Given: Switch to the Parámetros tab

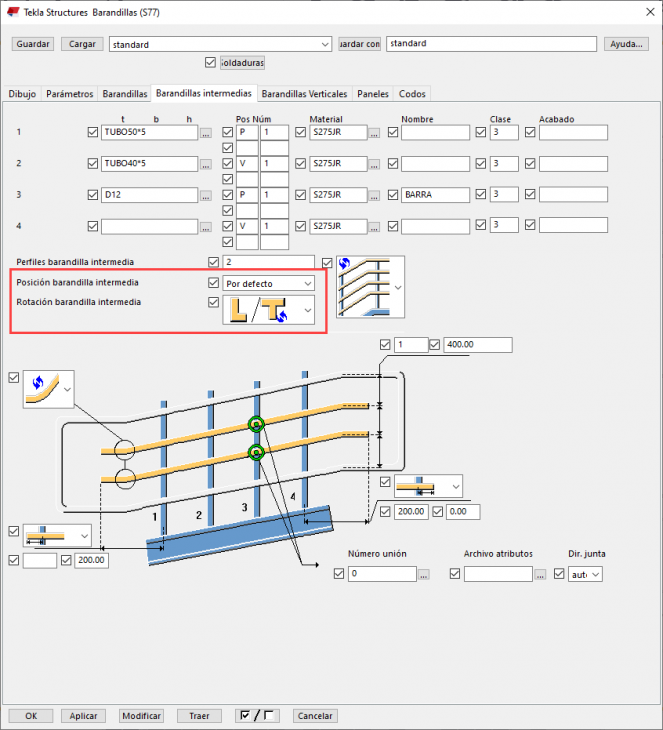Looking at the screenshot, I should [70, 94].
